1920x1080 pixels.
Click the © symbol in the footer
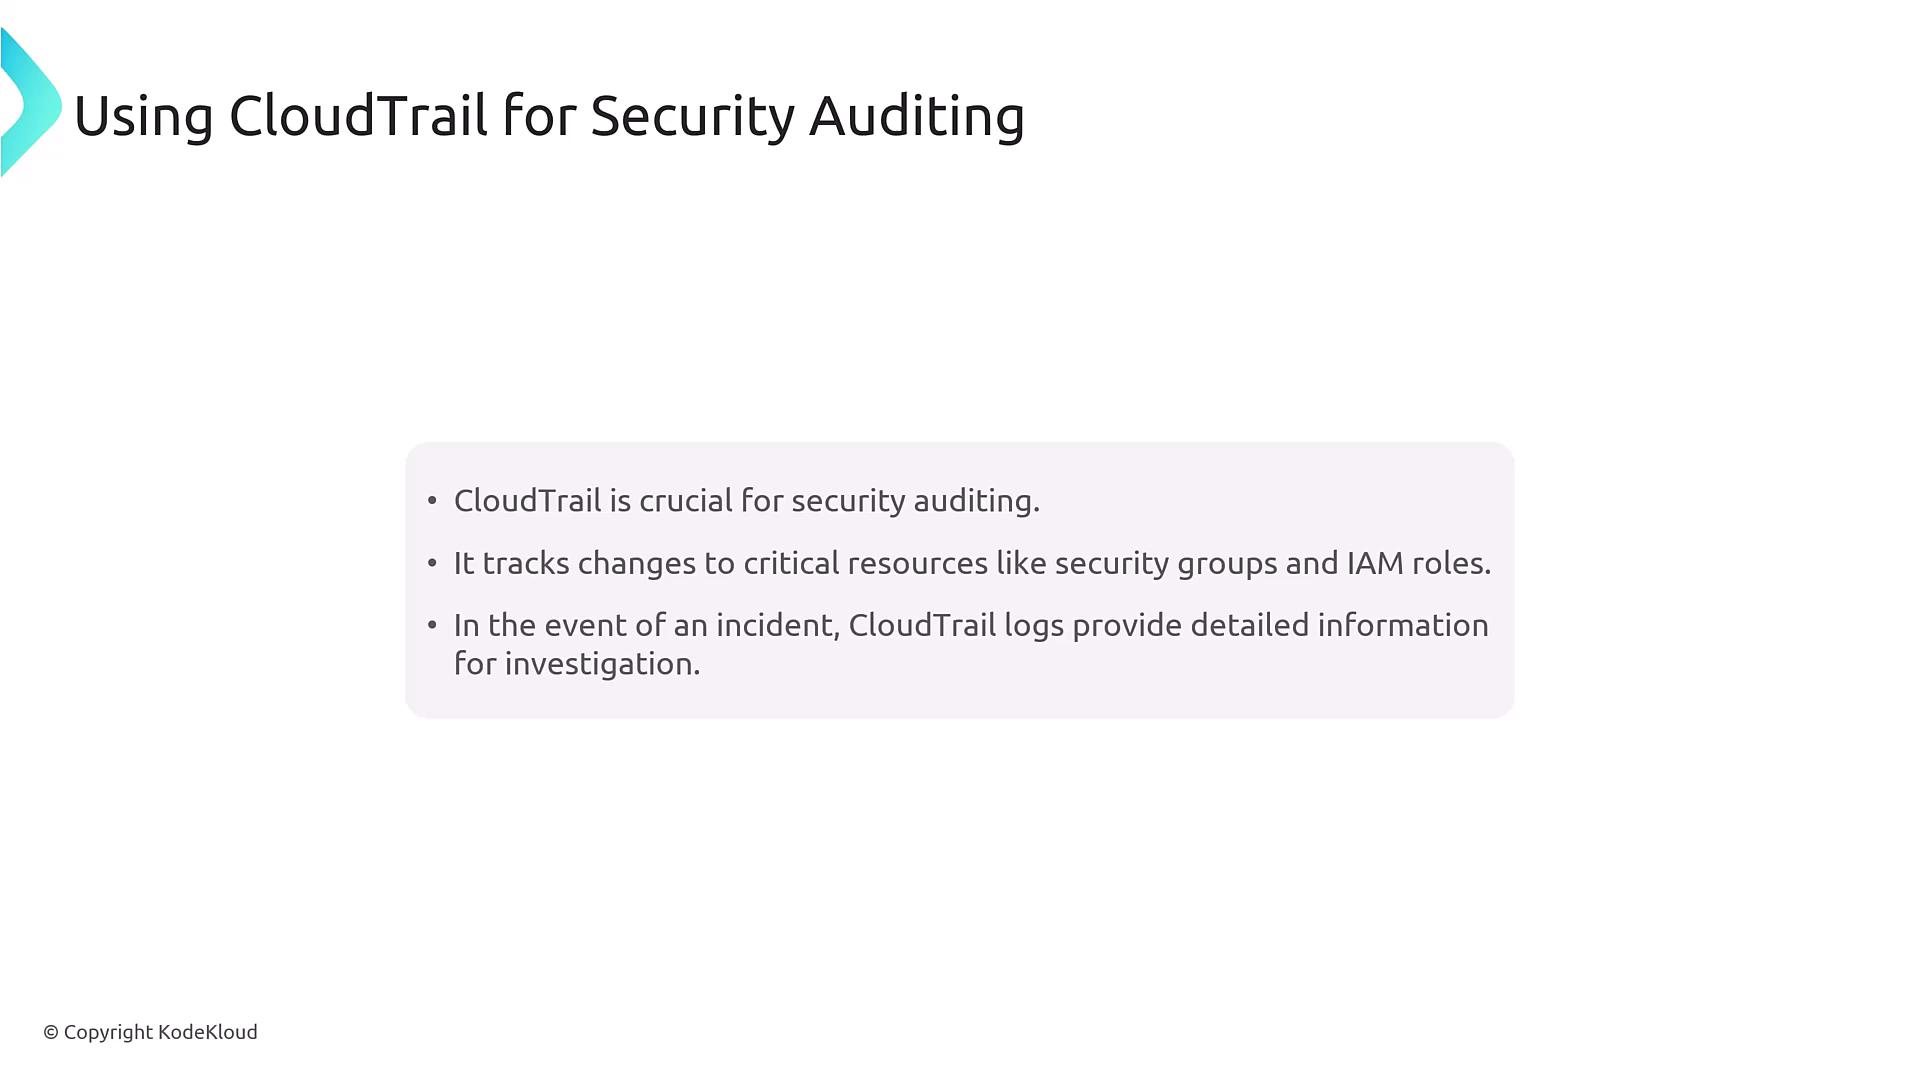coord(51,1032)
